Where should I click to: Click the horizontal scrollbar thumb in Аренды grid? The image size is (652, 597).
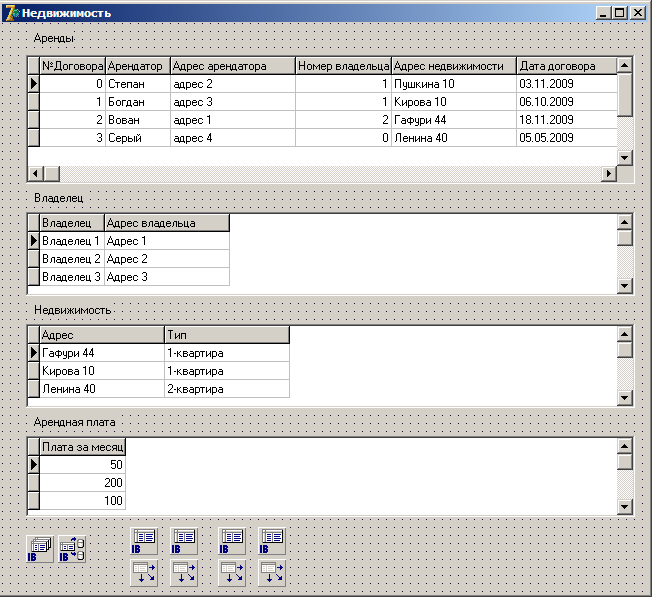coord(52,173)
